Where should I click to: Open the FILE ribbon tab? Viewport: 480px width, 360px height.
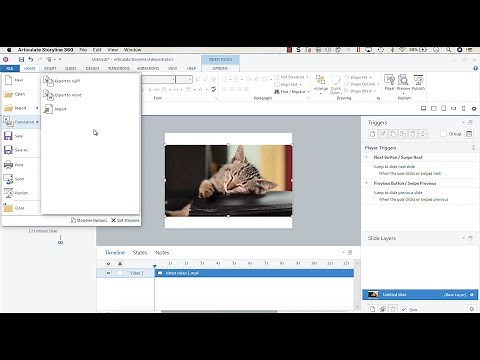tap(10, 68)
